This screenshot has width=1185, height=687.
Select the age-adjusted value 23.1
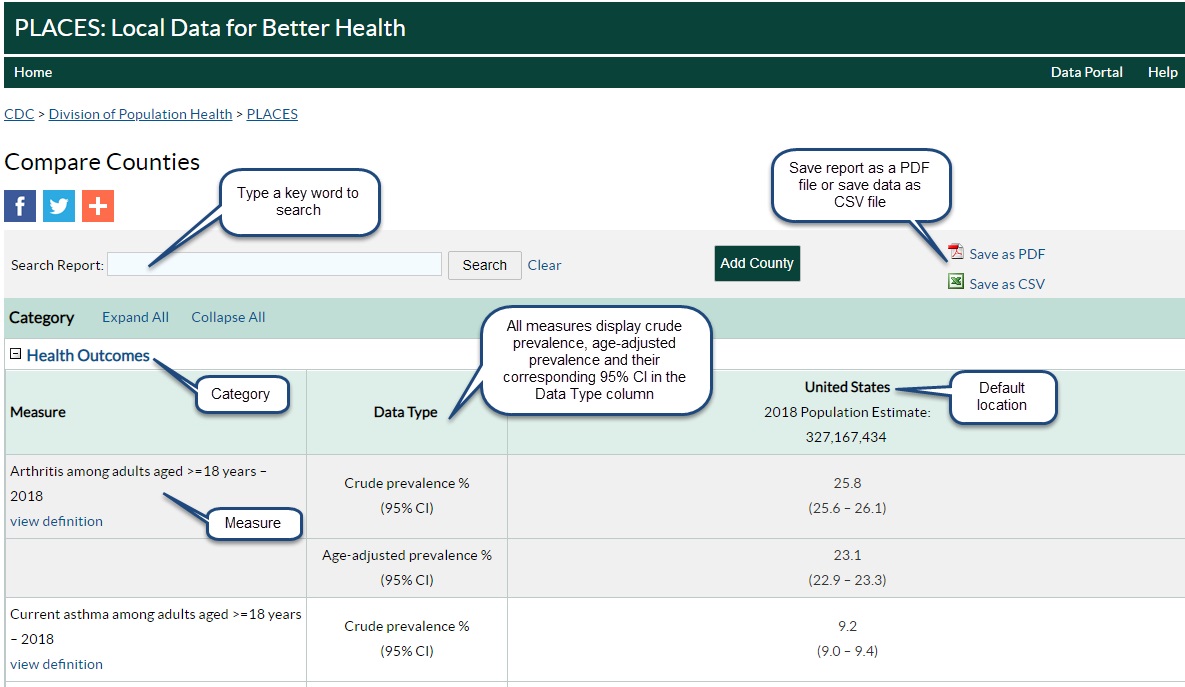pyautogui.click(x=847, y=555)
